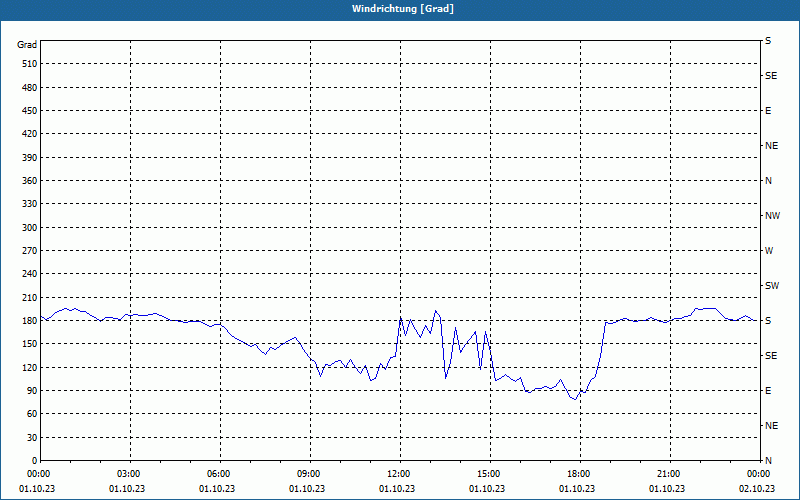Select the 06:00 time axis label
800x500 pixels.
click(x=220, y=474)
